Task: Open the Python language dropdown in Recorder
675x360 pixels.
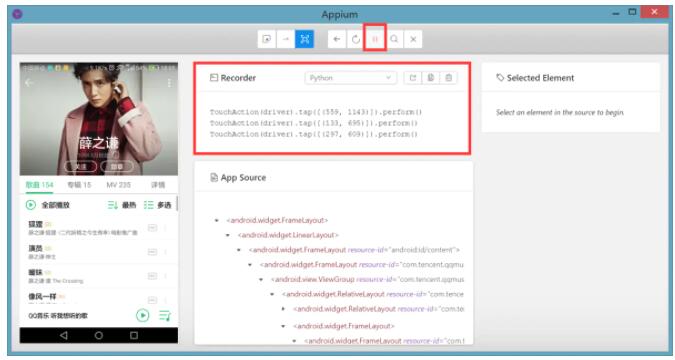Action: coord(350,78)
